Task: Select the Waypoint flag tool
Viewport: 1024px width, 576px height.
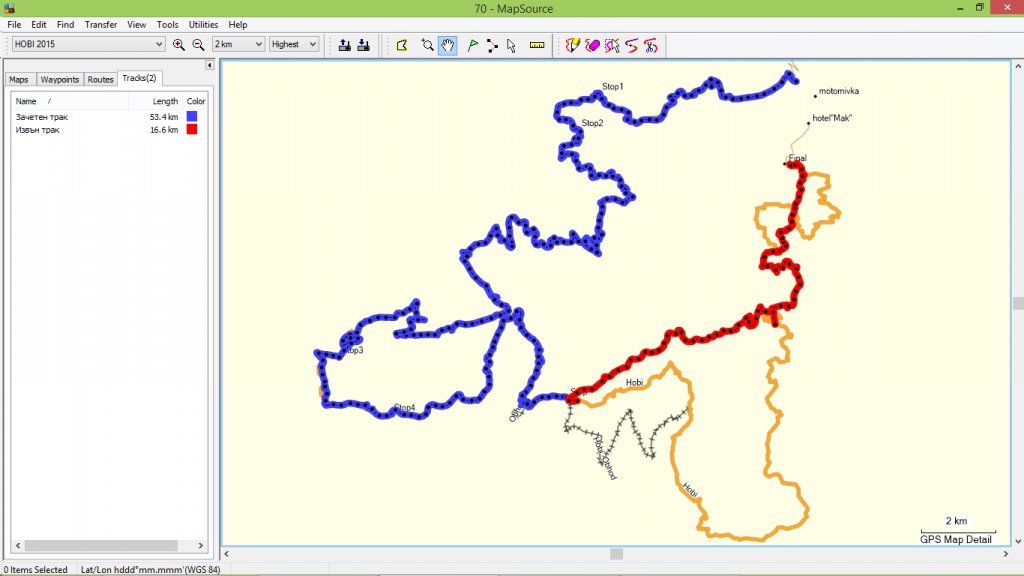Action: coord(472,45)
